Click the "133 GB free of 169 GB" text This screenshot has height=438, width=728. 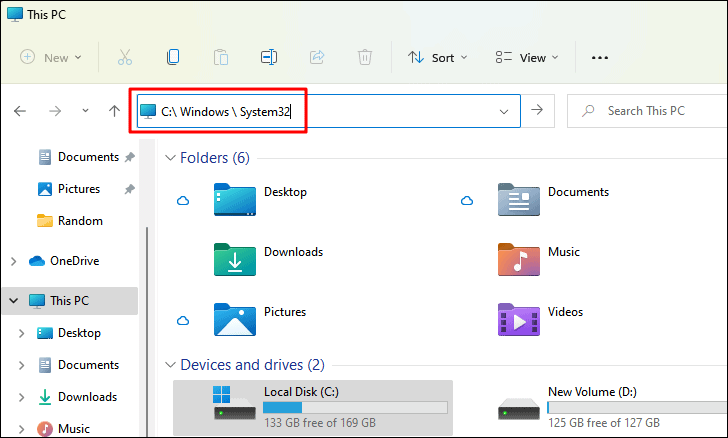(320, 423)
